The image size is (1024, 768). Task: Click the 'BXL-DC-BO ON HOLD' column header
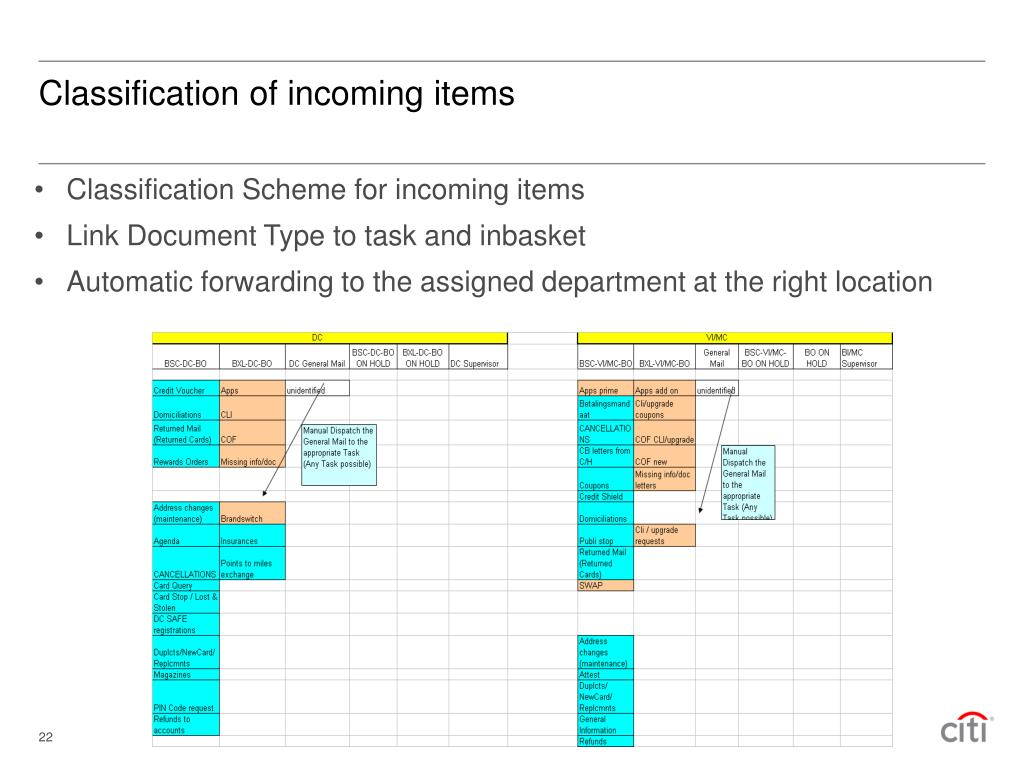click(423, 358)
